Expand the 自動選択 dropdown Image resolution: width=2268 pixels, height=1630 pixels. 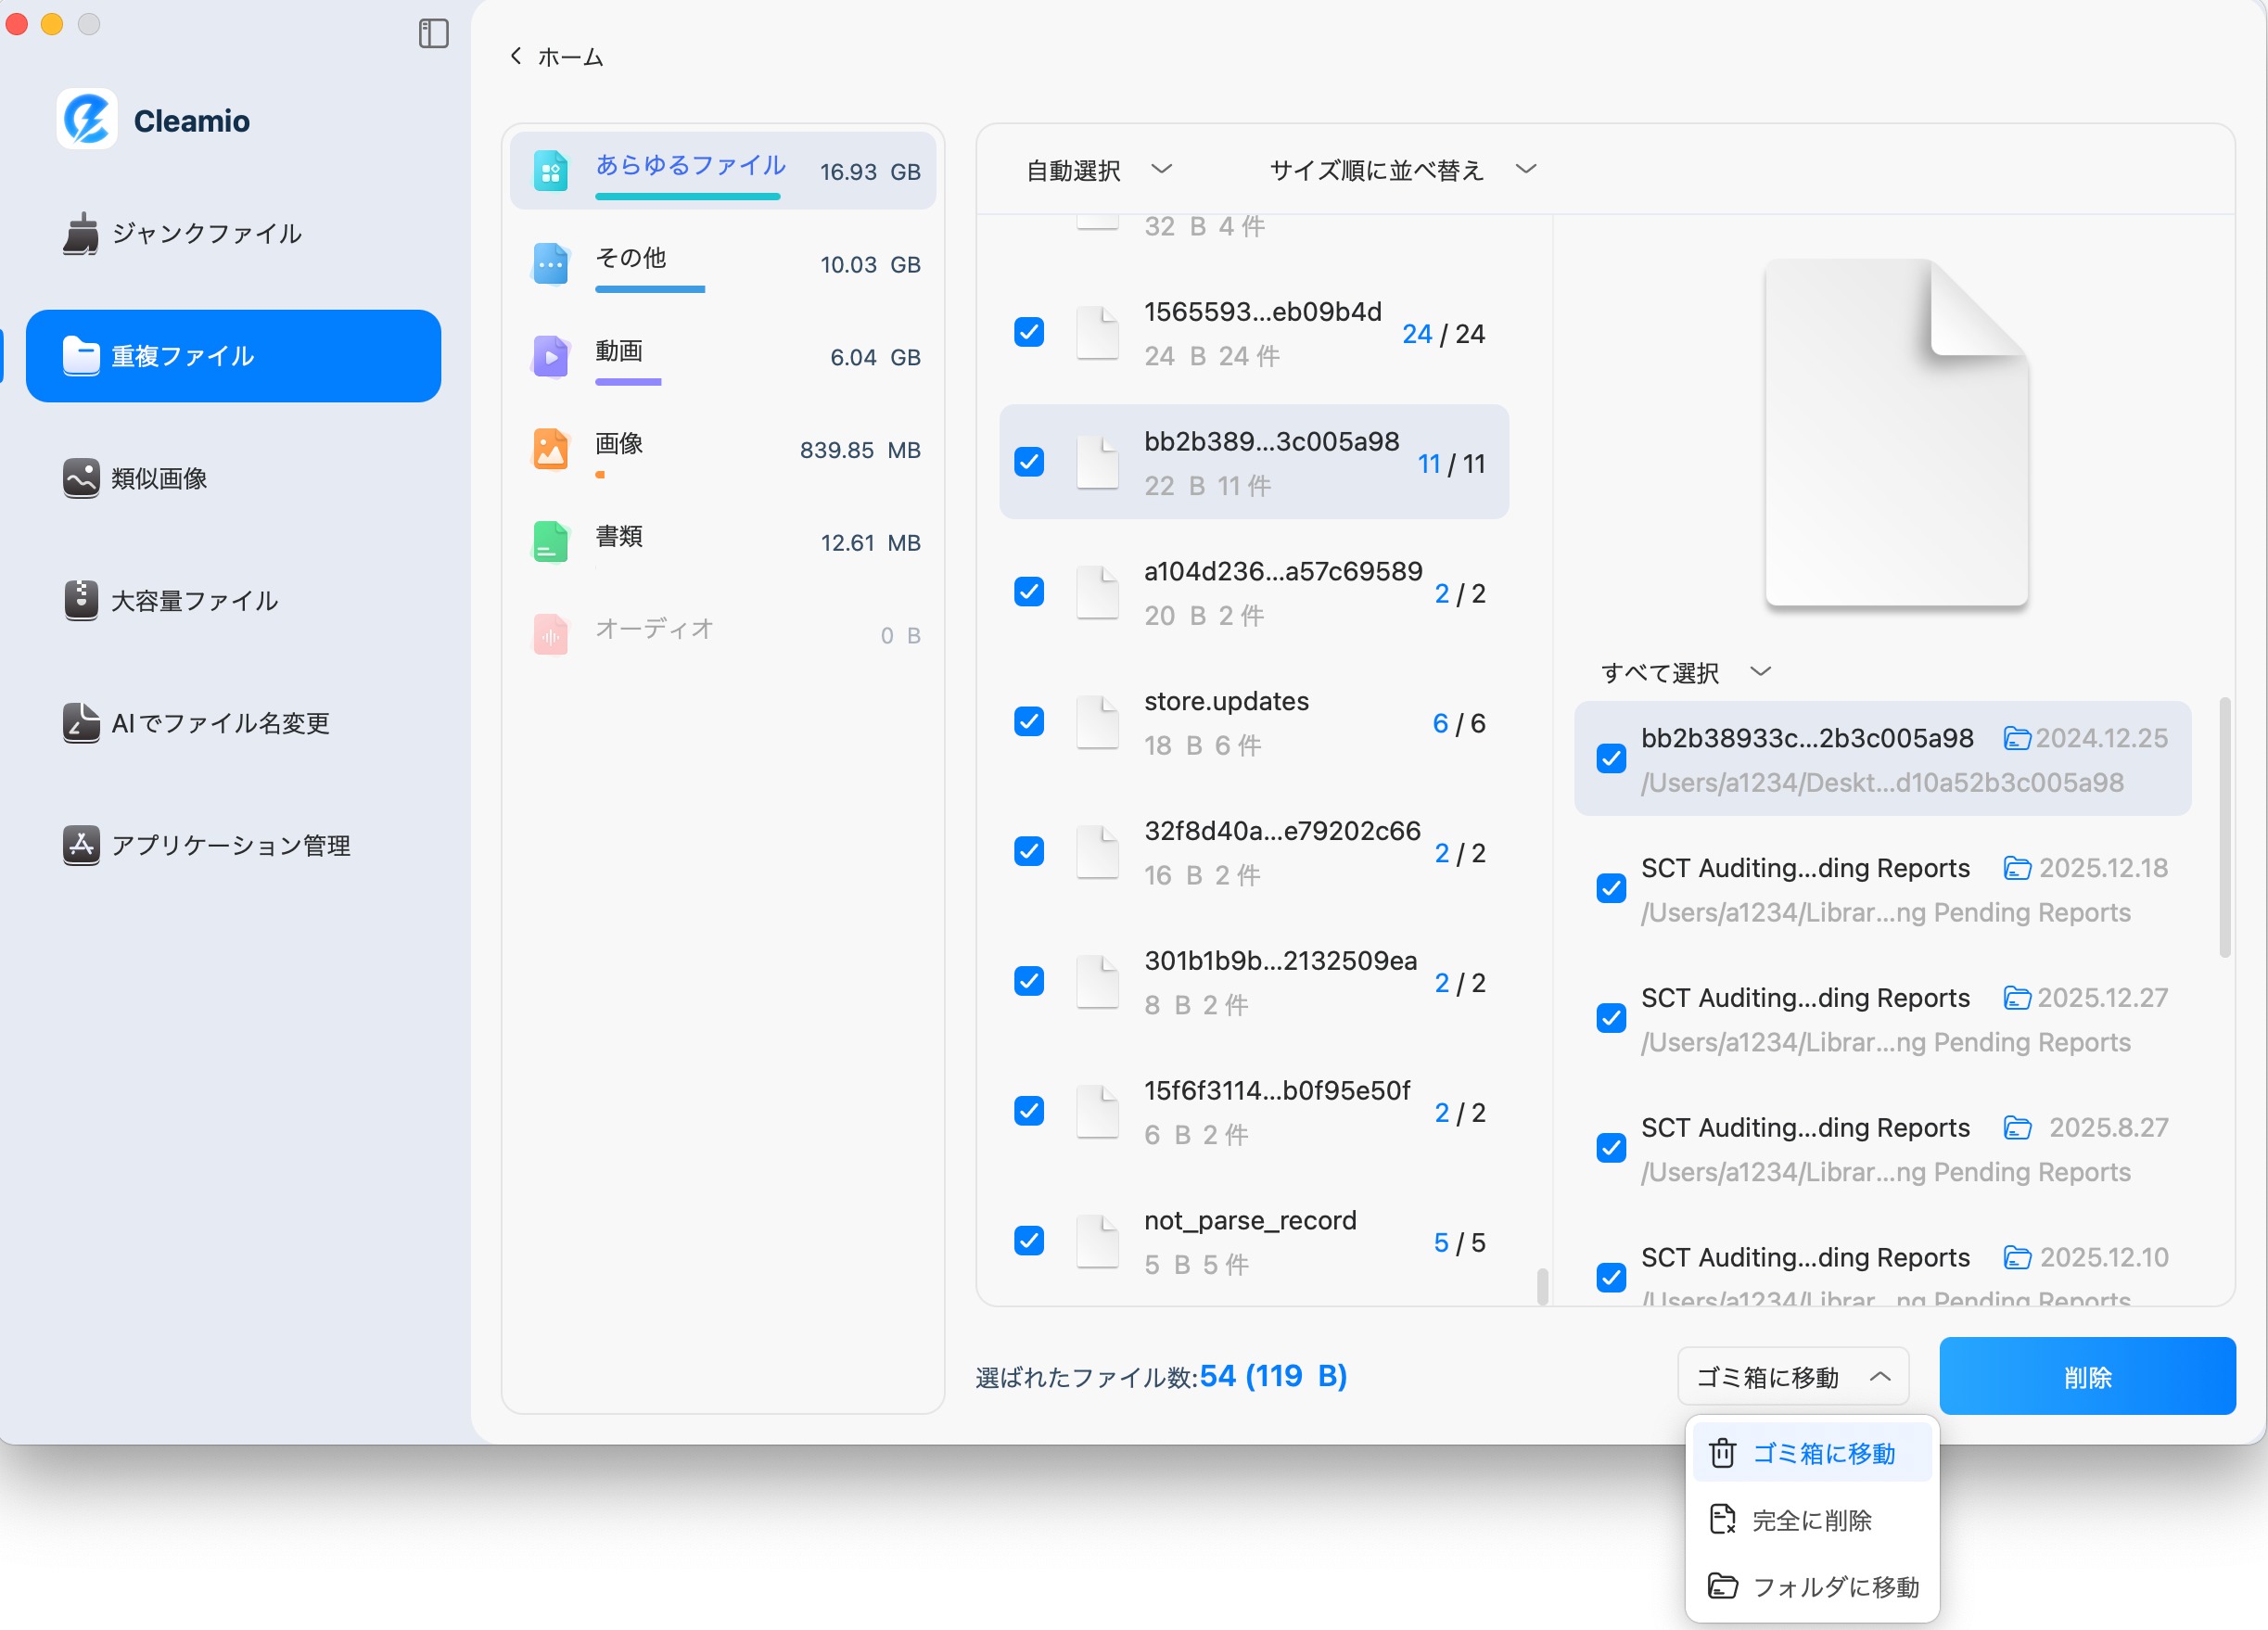[1098, 170]
